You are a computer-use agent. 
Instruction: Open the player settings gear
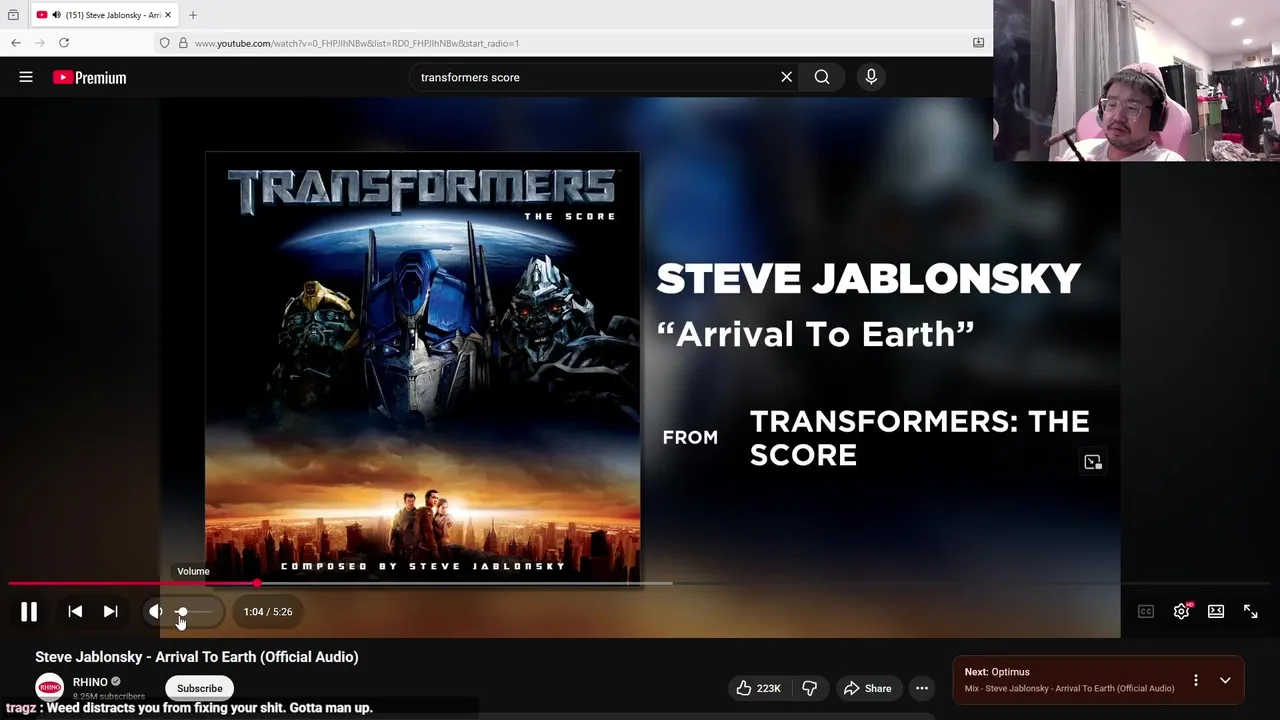pyautogui.click(x=1181, y=612)
